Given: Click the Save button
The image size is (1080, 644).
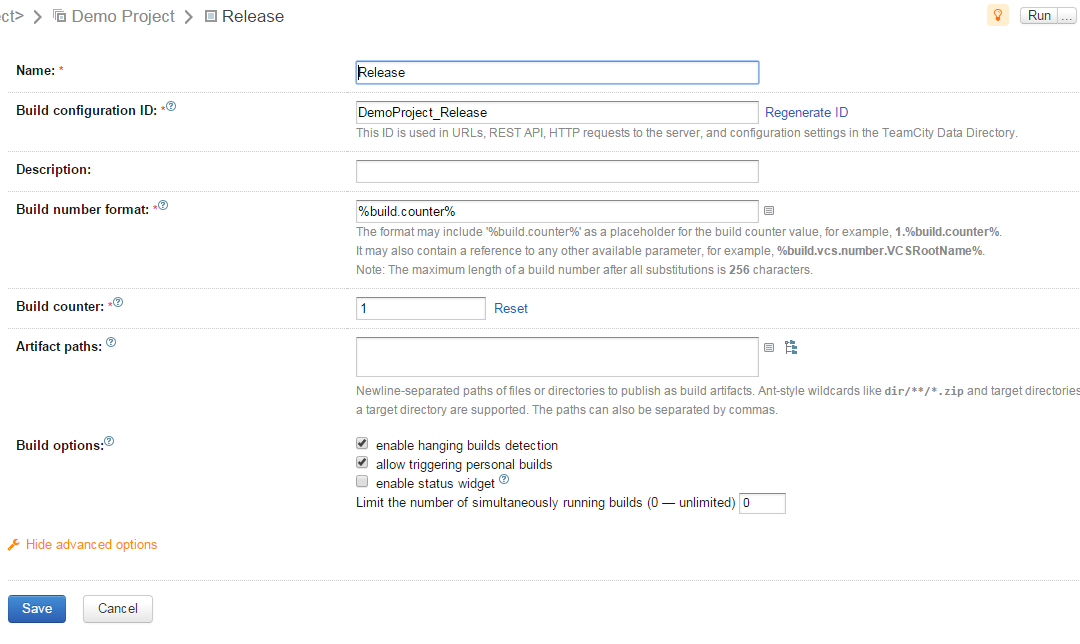Looking at the screenshot, I should click(x=37, y=609).
